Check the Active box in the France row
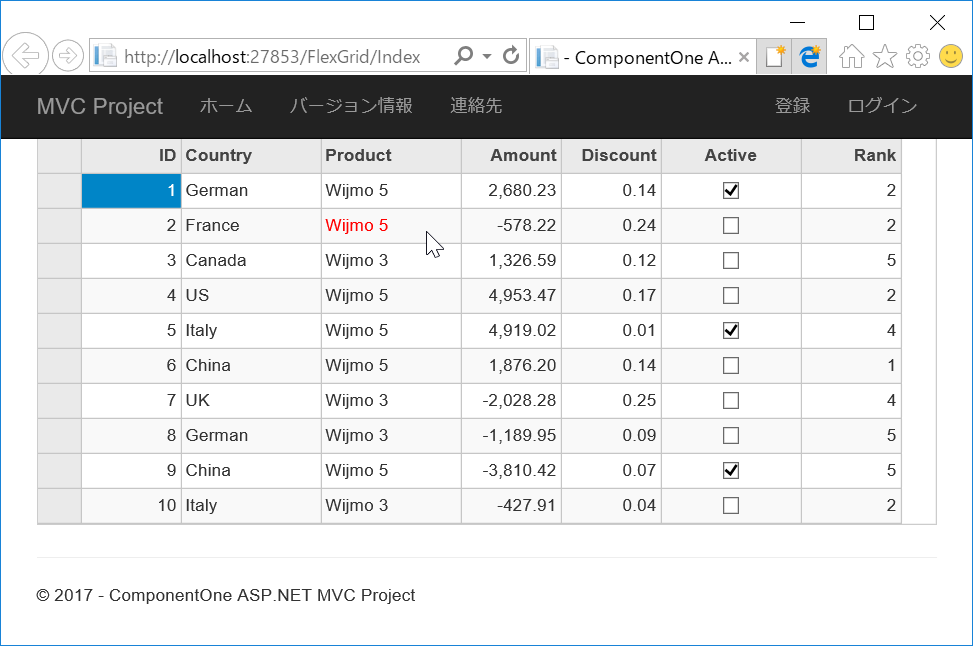 click(731, 225)
